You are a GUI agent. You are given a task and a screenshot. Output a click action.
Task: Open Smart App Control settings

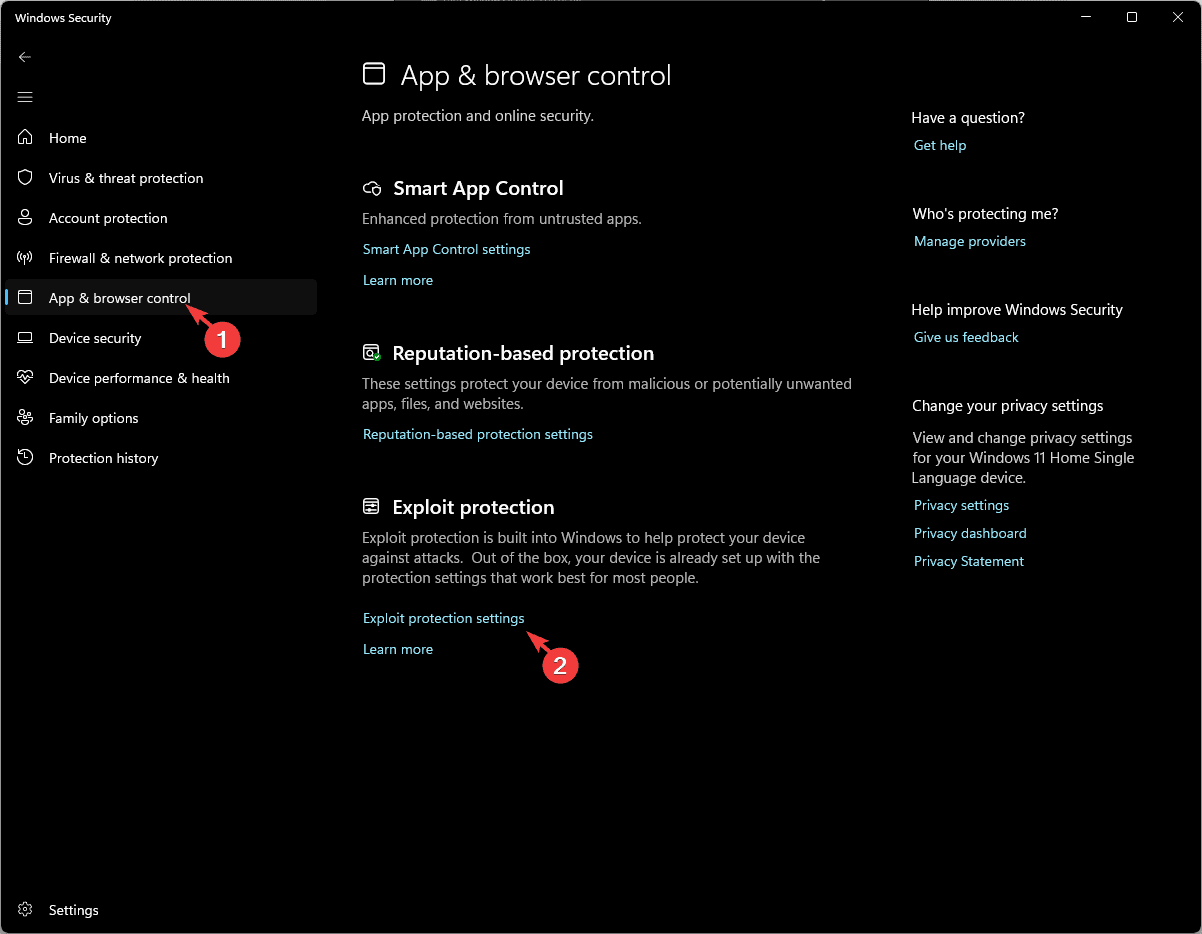click(446, 249)
